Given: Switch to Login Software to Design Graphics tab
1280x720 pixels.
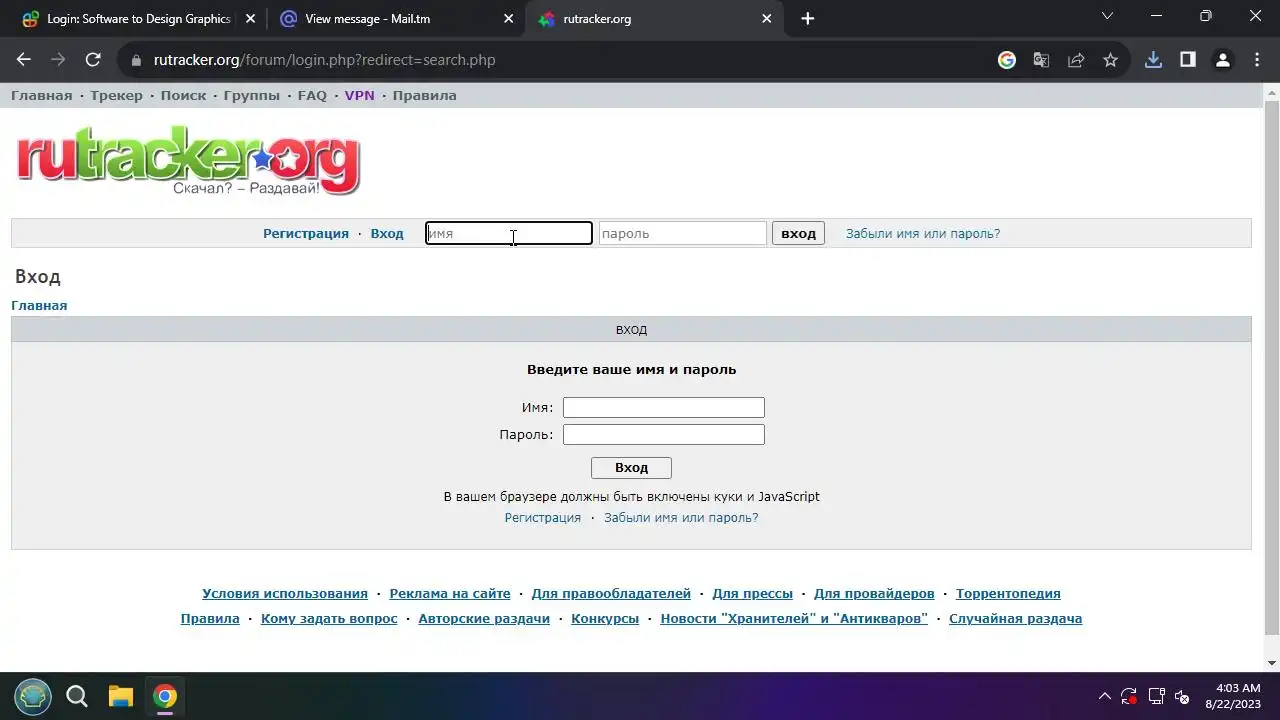Looking at the screenshot, I should point(138,19).
